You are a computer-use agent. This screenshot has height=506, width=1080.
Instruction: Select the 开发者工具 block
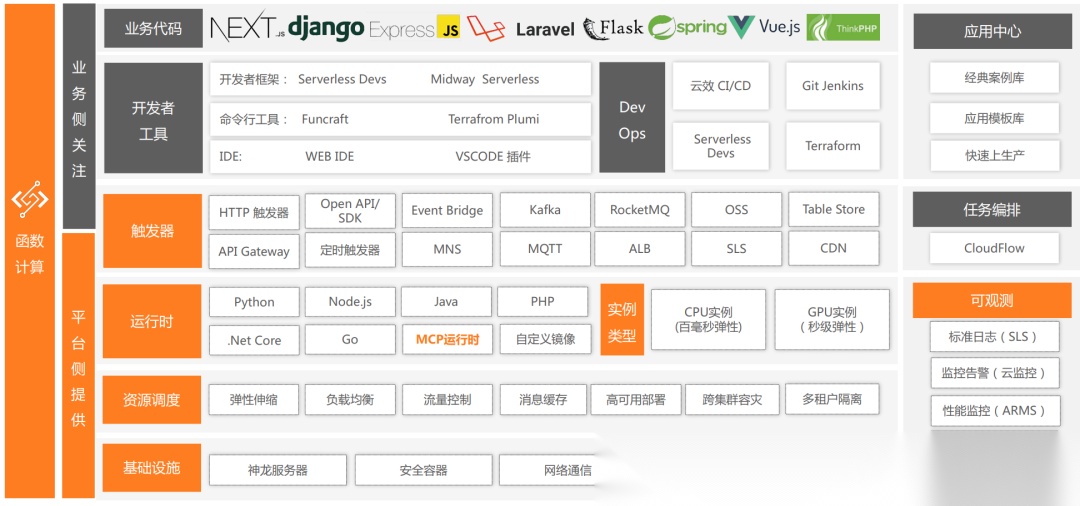point(154,118)
